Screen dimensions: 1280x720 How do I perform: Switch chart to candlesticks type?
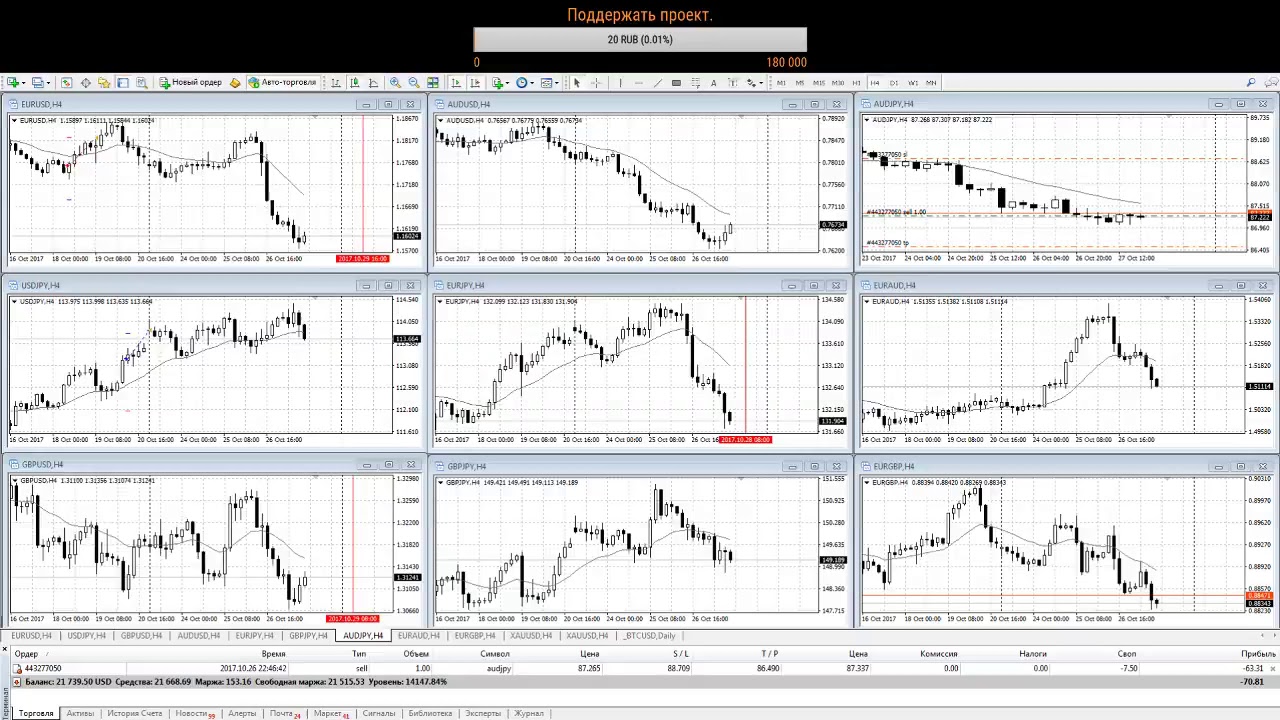point(354,82)
